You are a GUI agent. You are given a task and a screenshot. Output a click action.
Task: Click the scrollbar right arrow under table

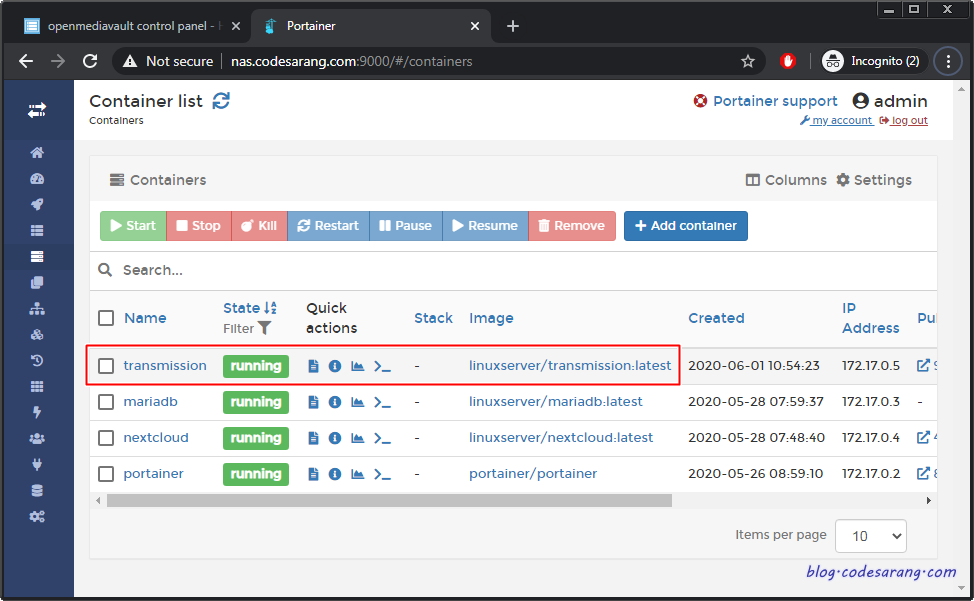[929, 500]
